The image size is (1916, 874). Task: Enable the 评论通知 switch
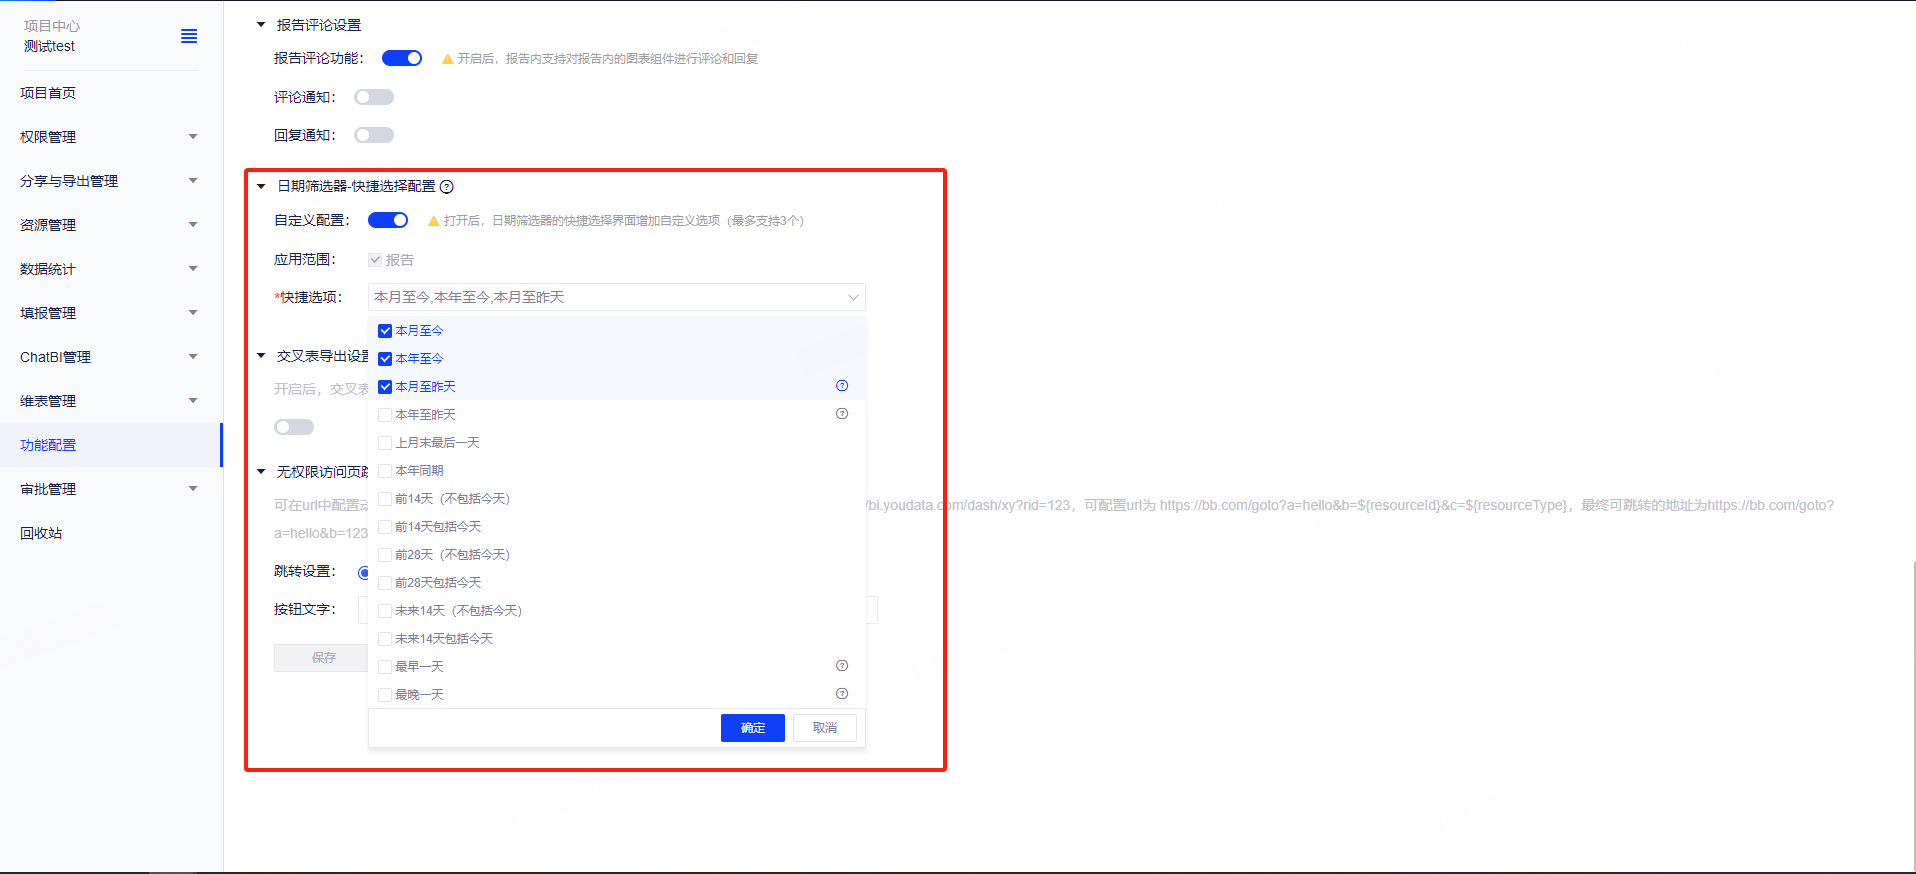(x=374, y=97)
